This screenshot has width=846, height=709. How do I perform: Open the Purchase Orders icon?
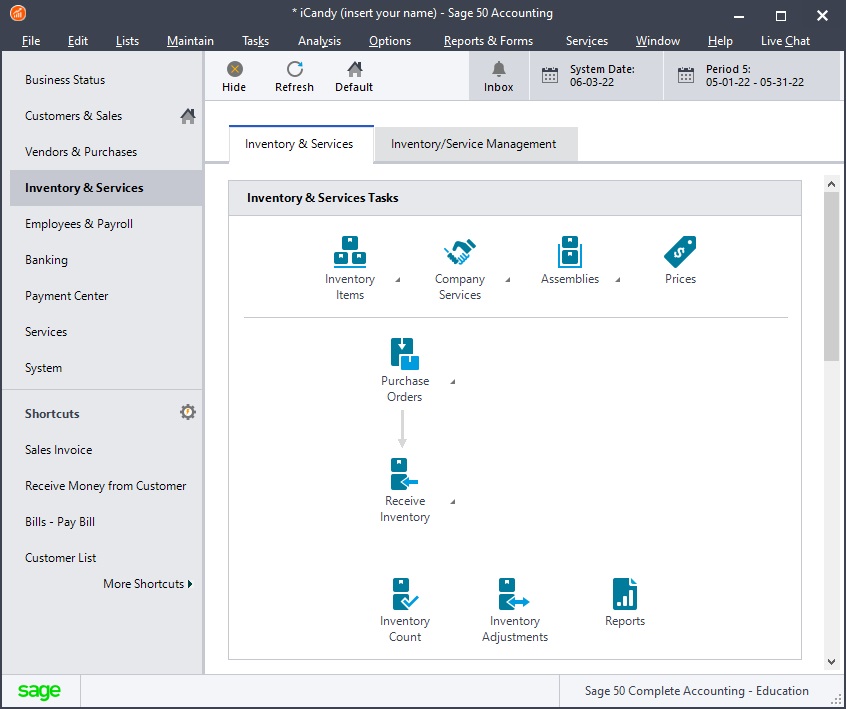[x=405, y=353]
